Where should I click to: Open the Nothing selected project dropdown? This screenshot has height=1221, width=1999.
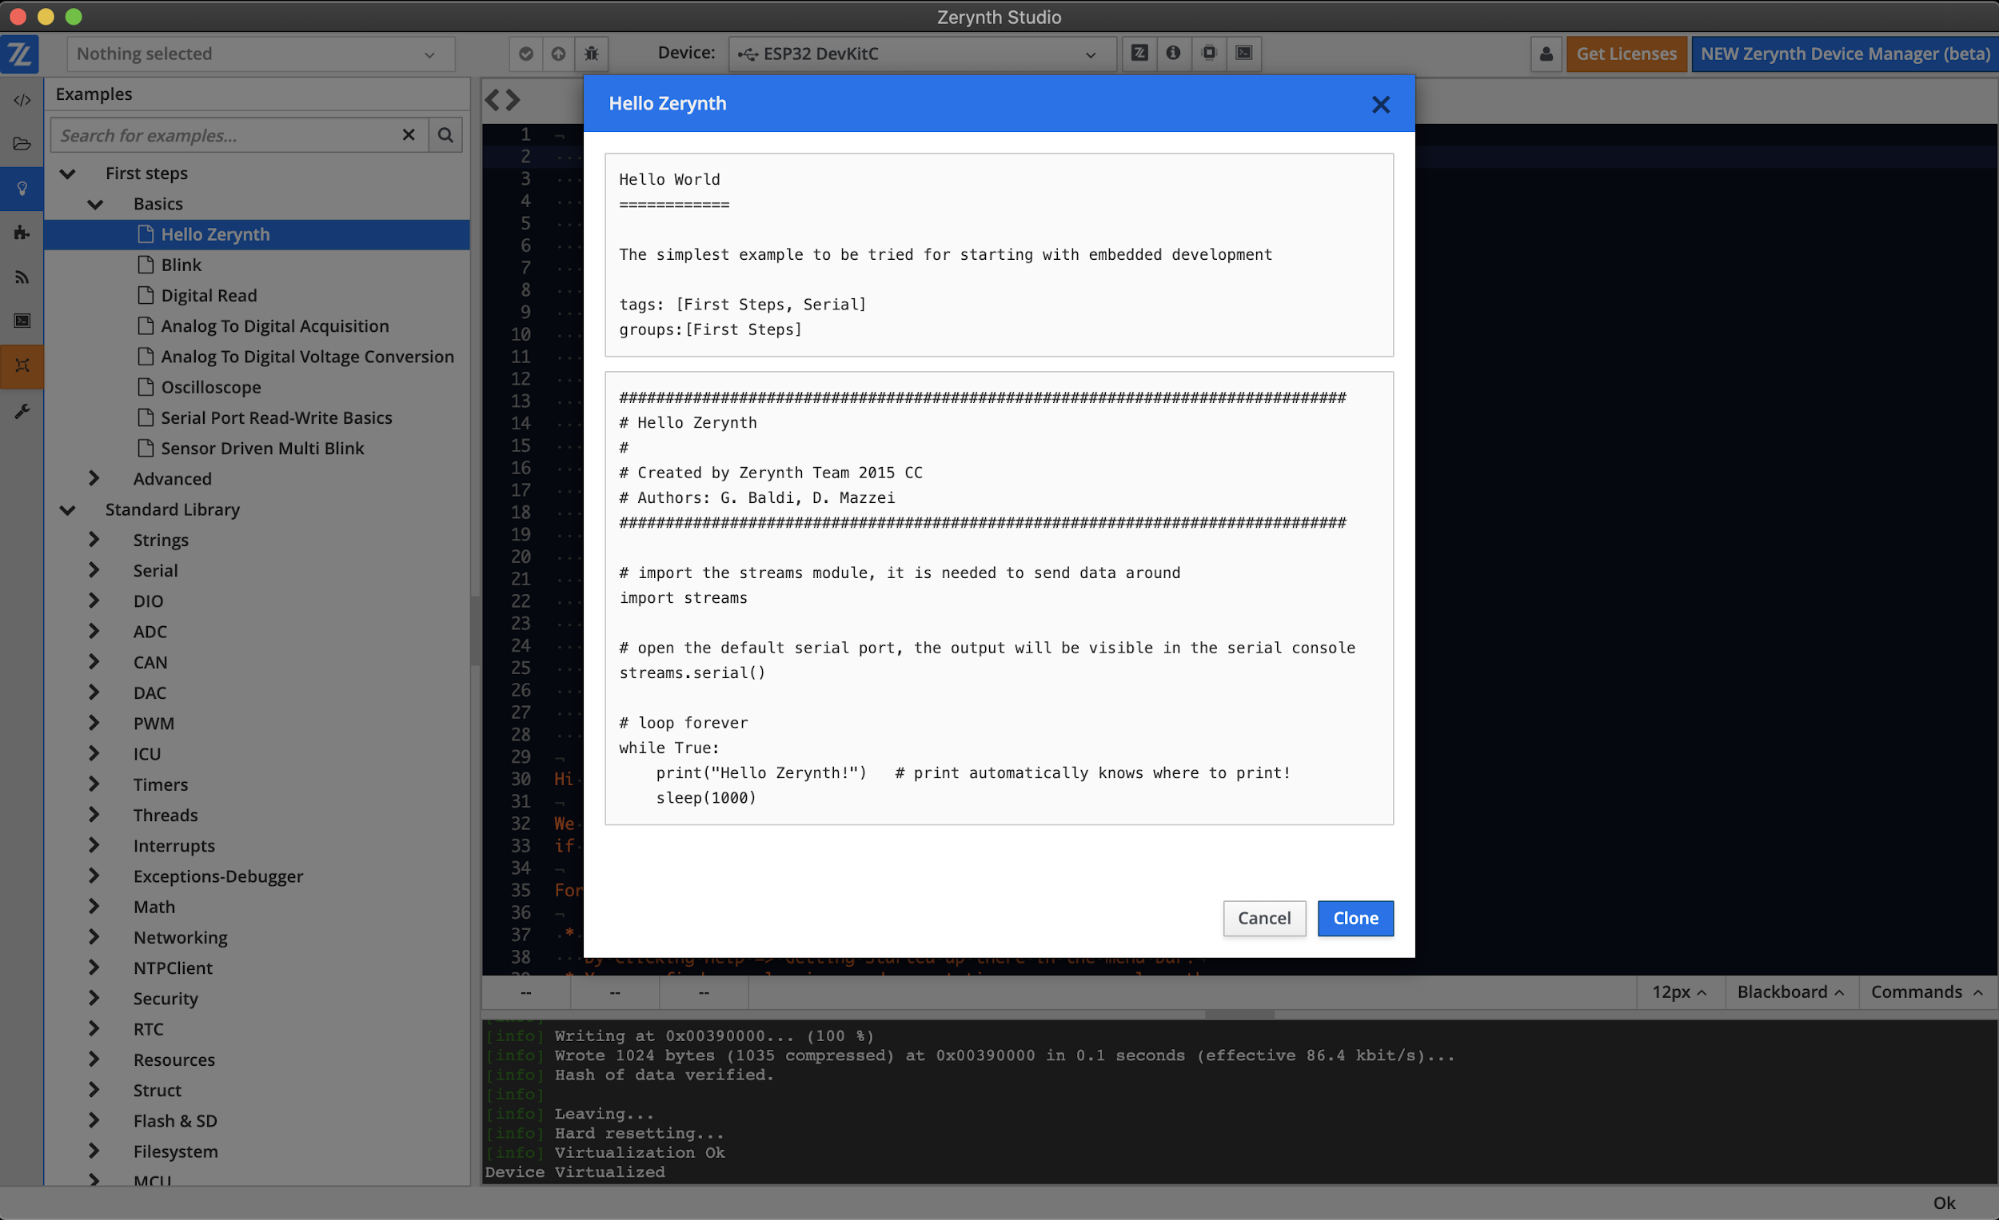(x=258, y=54)
